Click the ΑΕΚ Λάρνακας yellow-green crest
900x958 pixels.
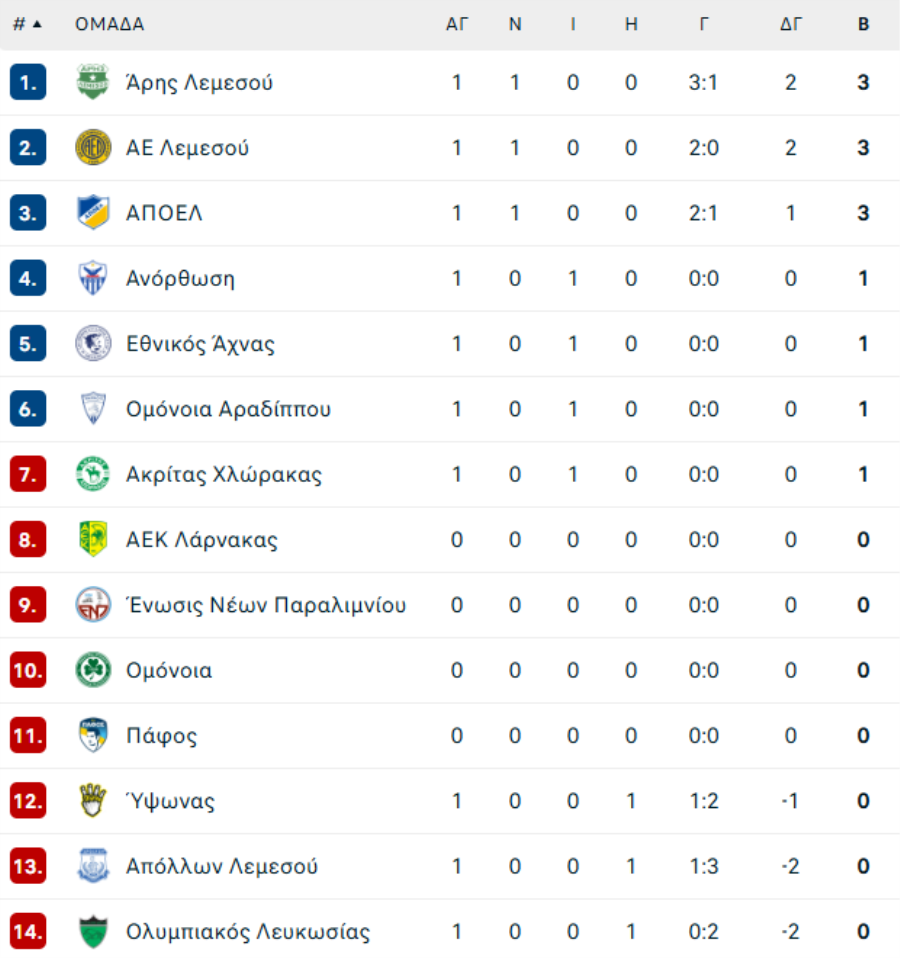coord(93,539)
